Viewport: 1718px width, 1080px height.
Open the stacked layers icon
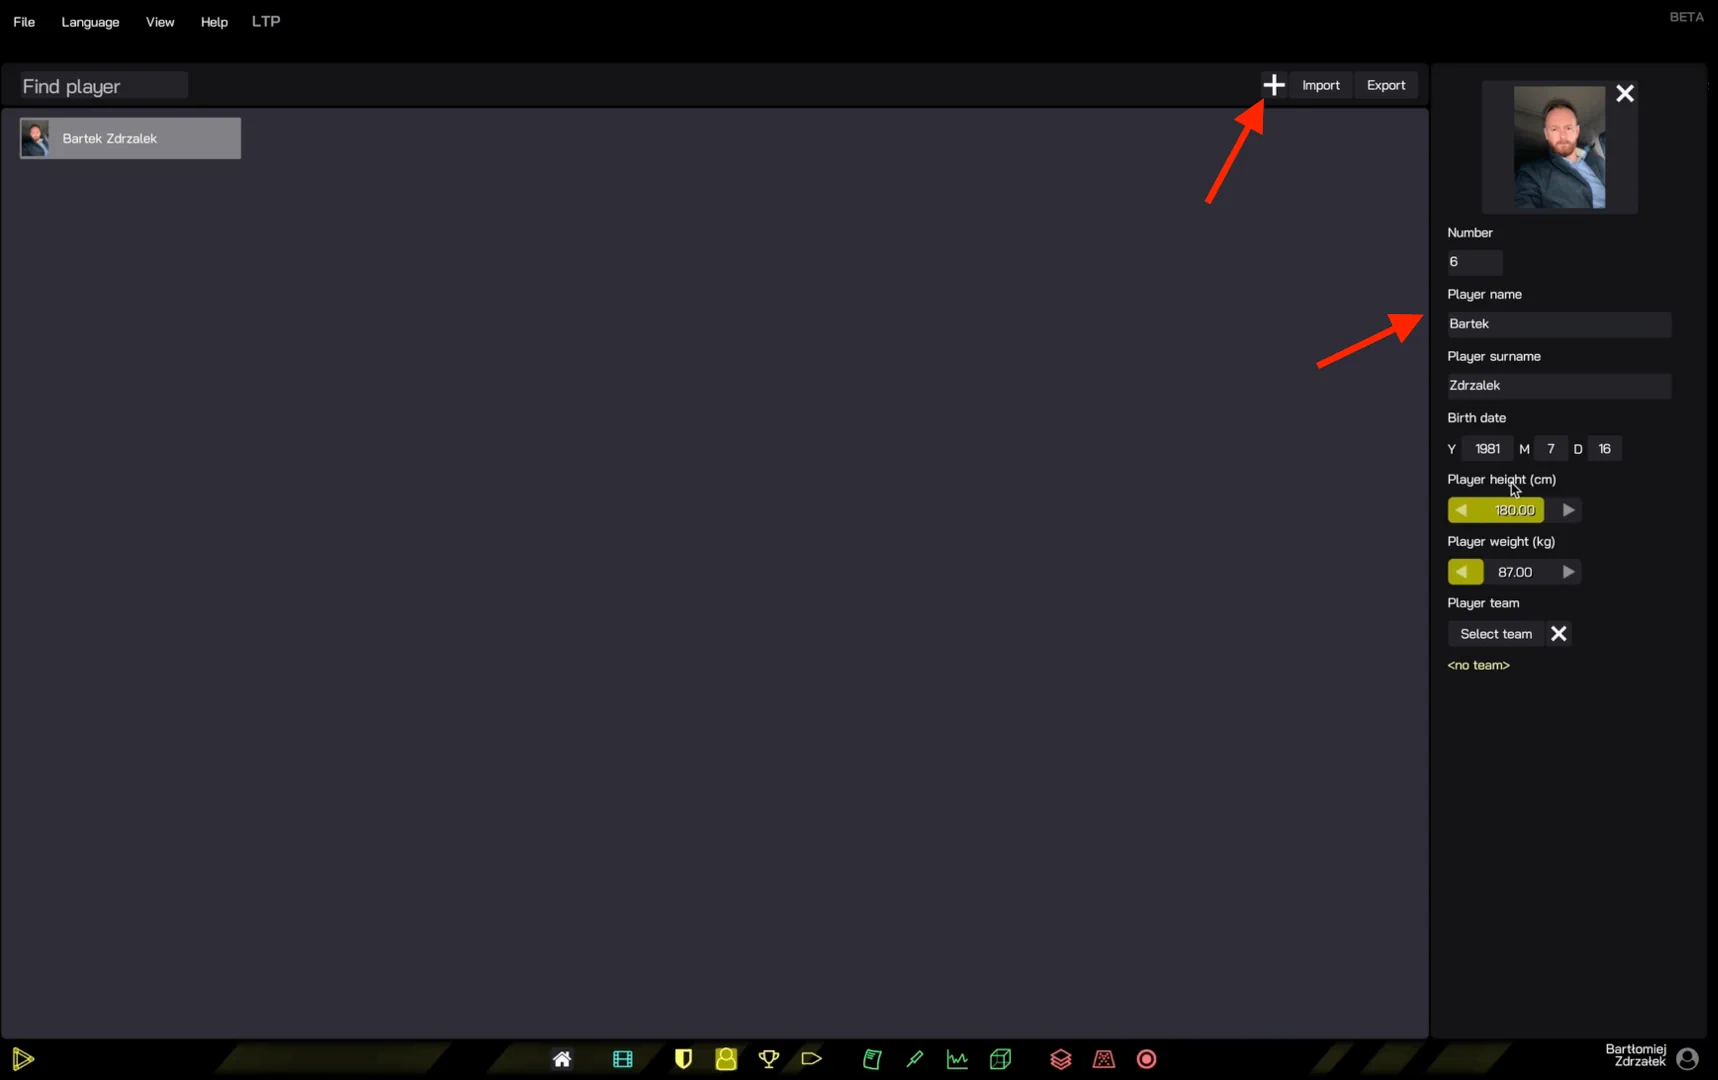click(1060, 1059)
